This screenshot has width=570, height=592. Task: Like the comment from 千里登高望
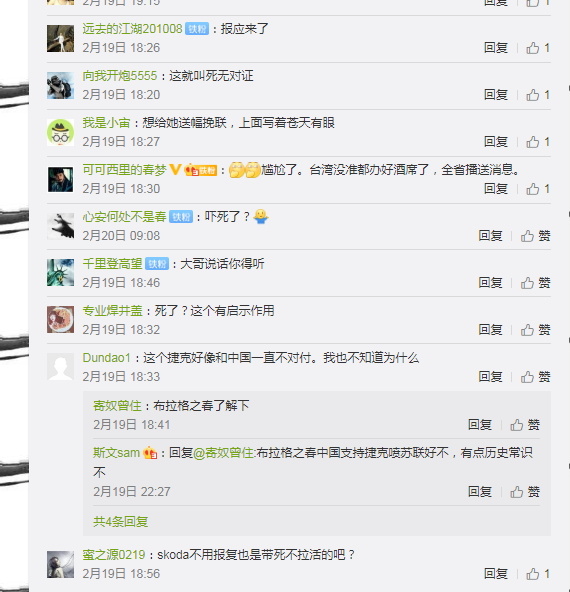535,283
